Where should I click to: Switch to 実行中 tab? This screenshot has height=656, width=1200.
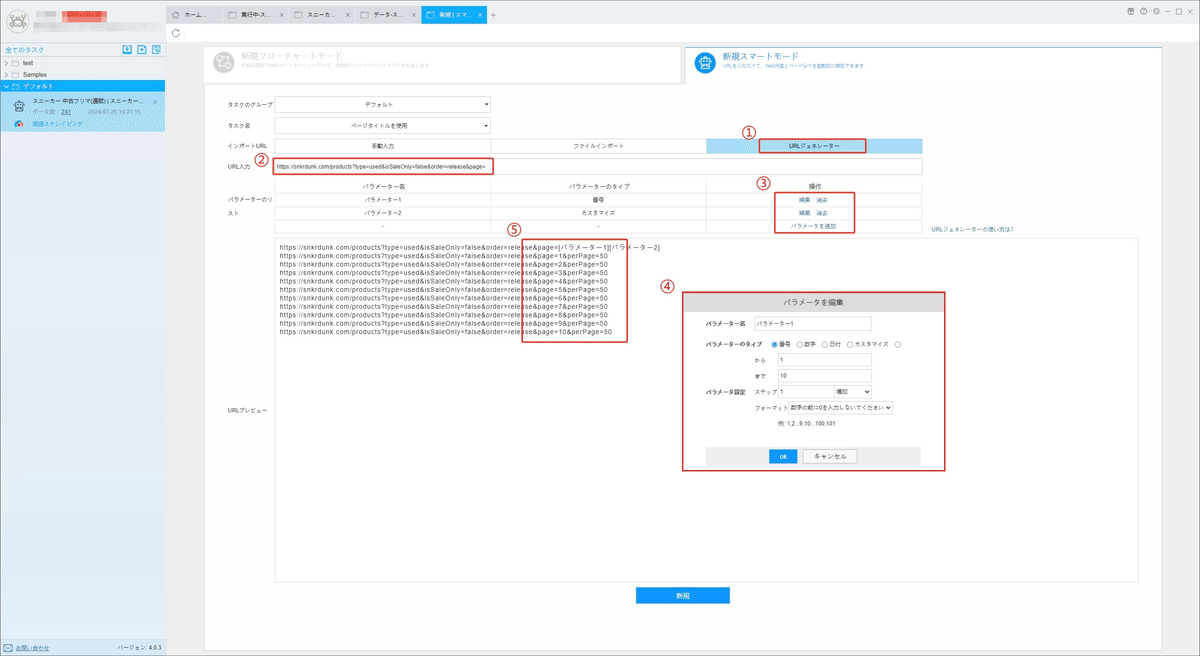coord(254,15)
